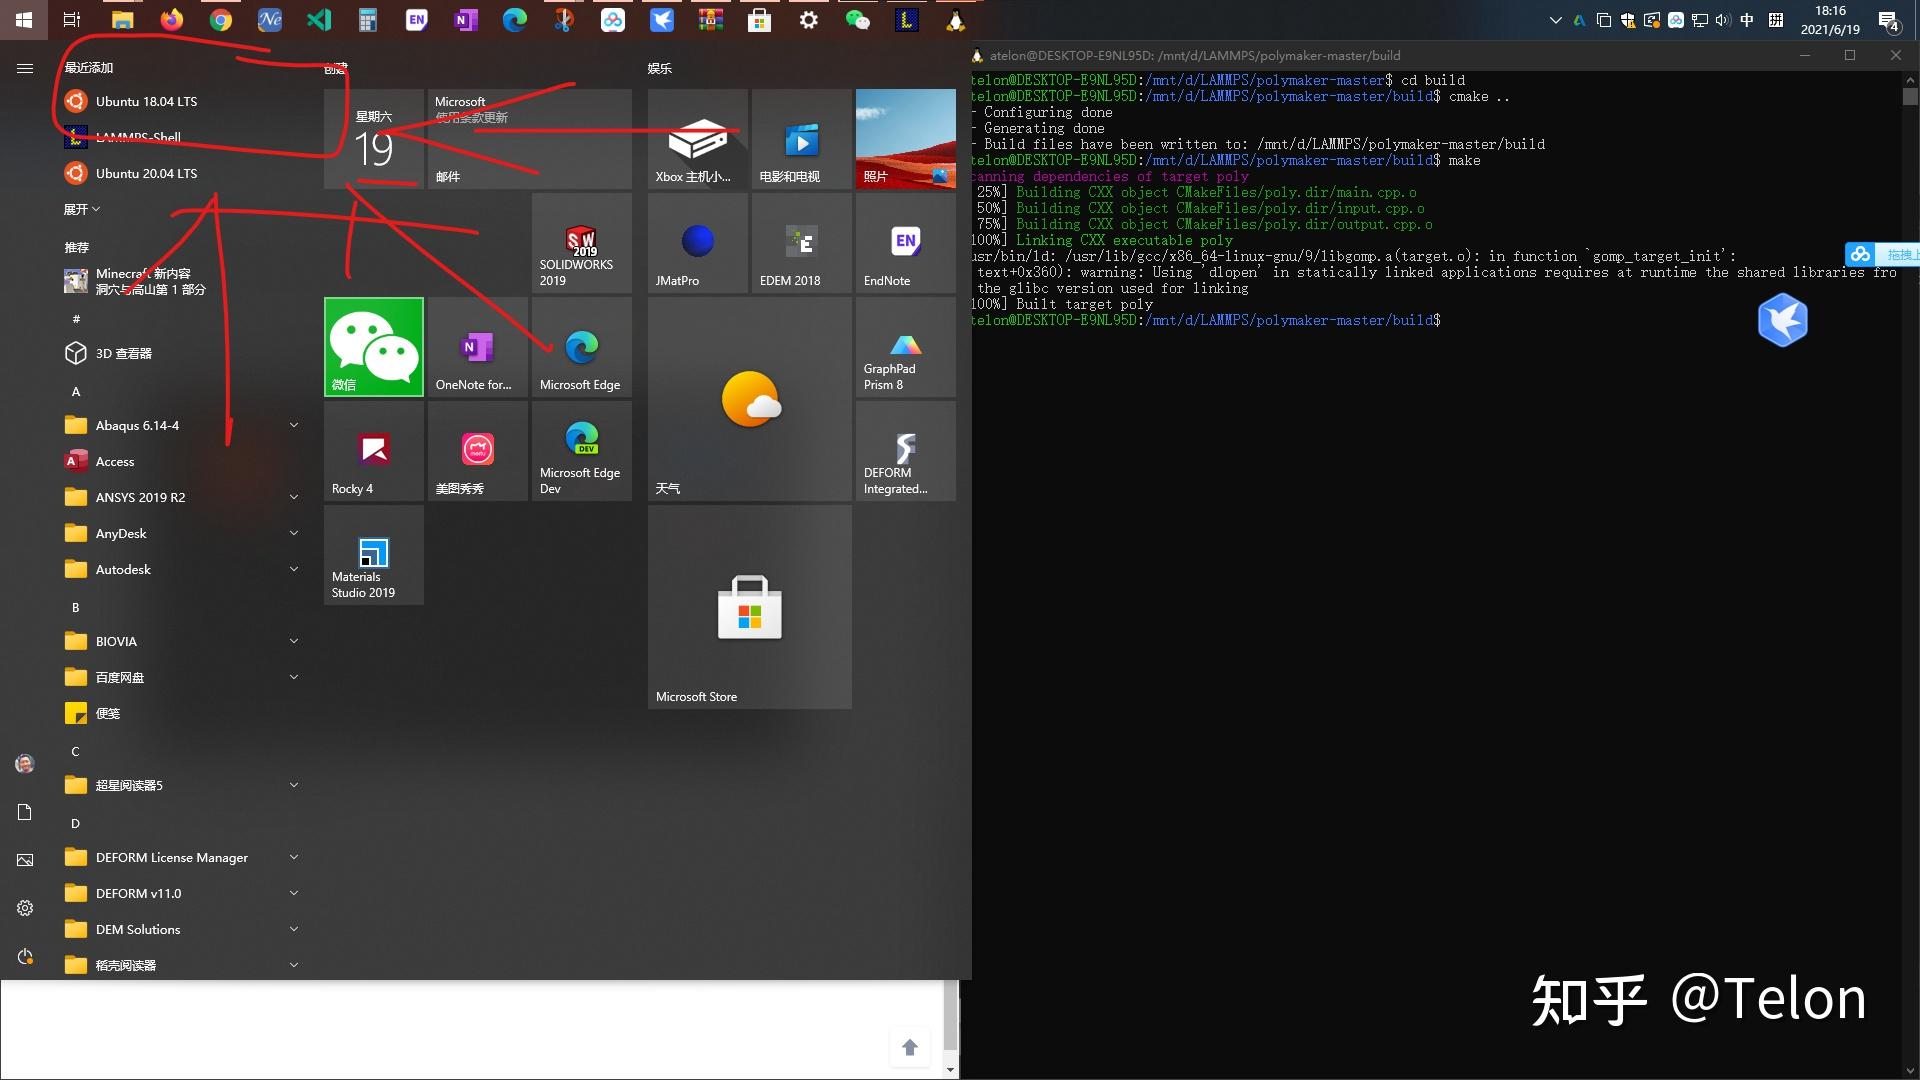Launch Google Chrome from the taskbar
The height and width of the screenshot is (1080, 1920).
point(221,19)
